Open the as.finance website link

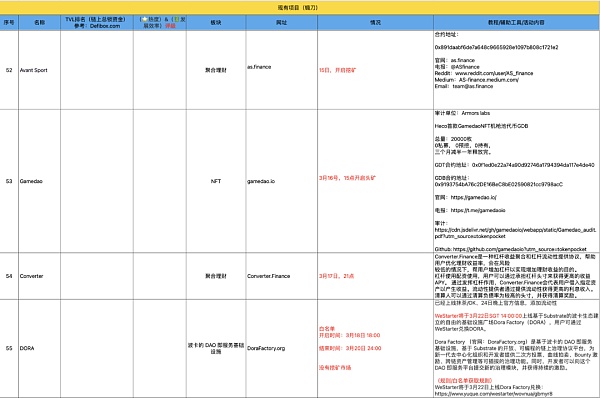coord(259,67)
